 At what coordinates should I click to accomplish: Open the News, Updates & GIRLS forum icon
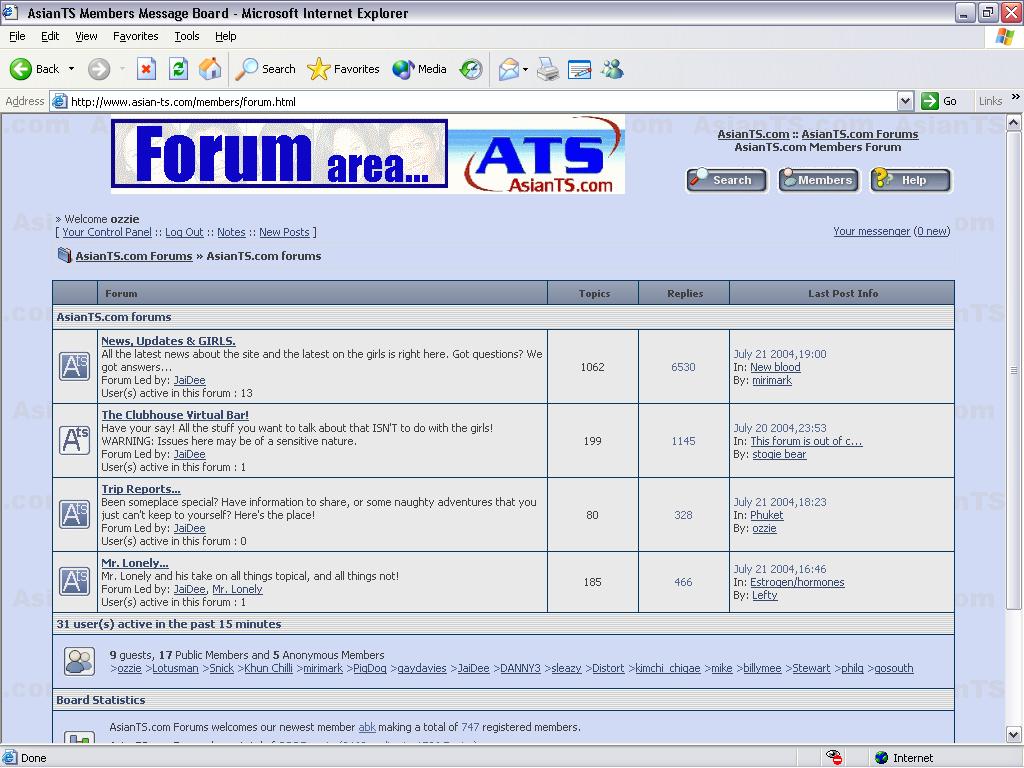pyautogui.click(x=74, y=366)
